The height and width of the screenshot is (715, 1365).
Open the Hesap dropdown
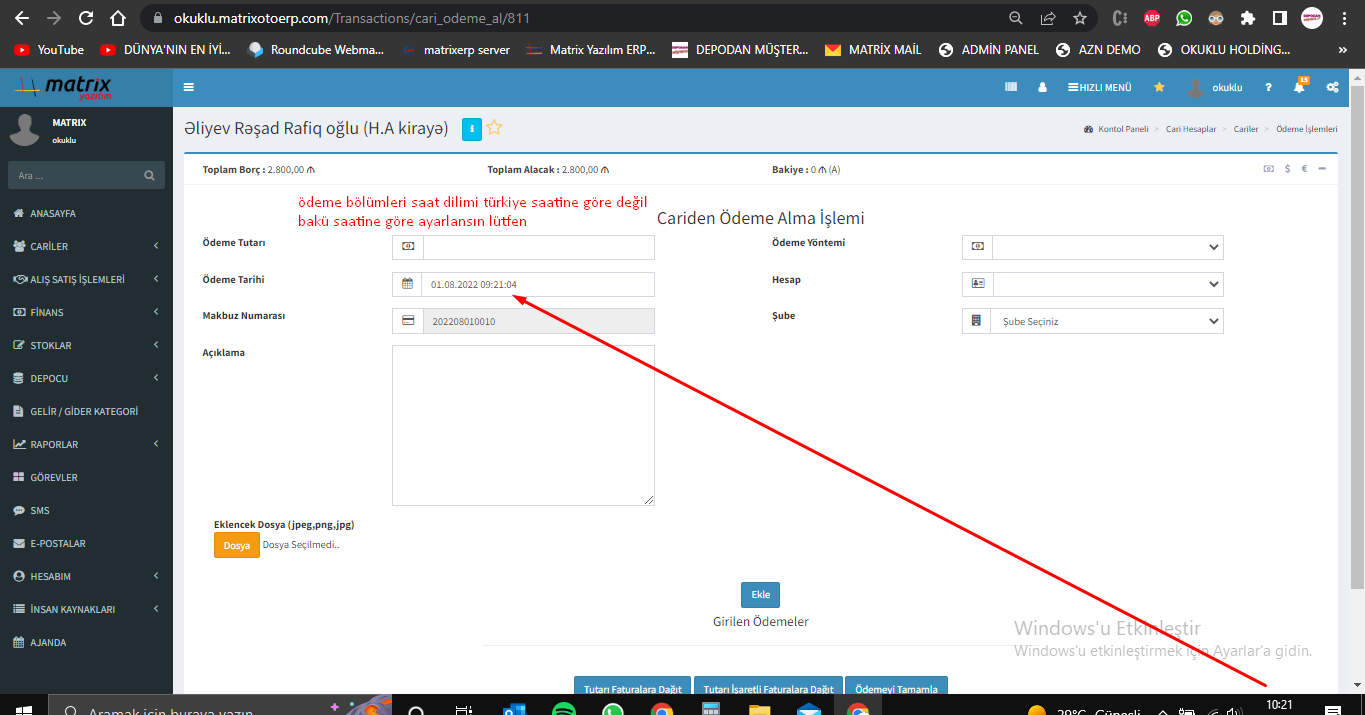point(1107,284)
